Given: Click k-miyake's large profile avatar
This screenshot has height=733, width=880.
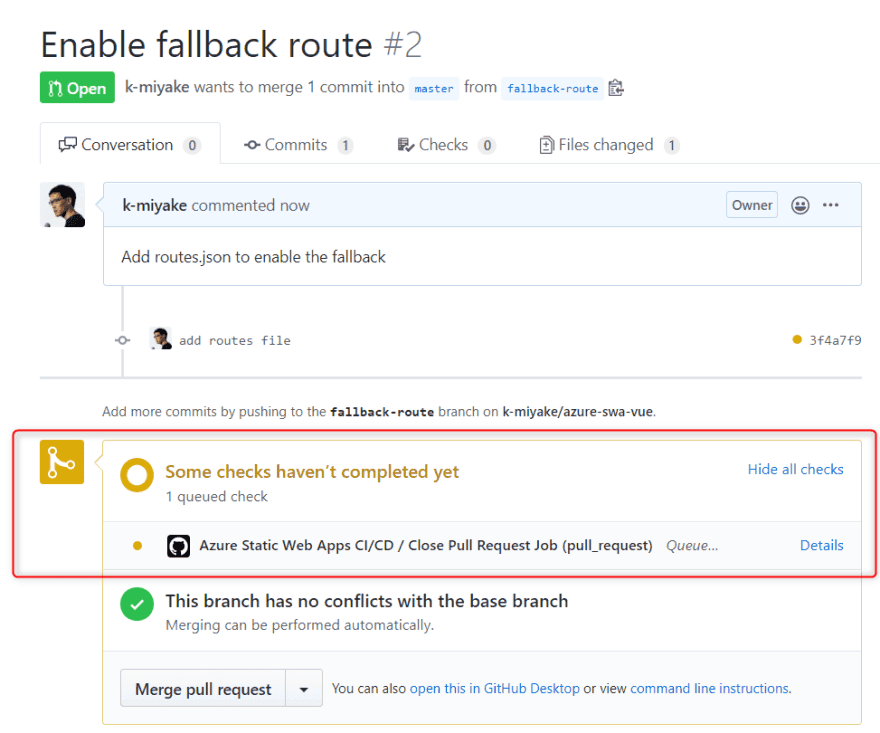Looking at the screenshot, I should coord(62,205).
